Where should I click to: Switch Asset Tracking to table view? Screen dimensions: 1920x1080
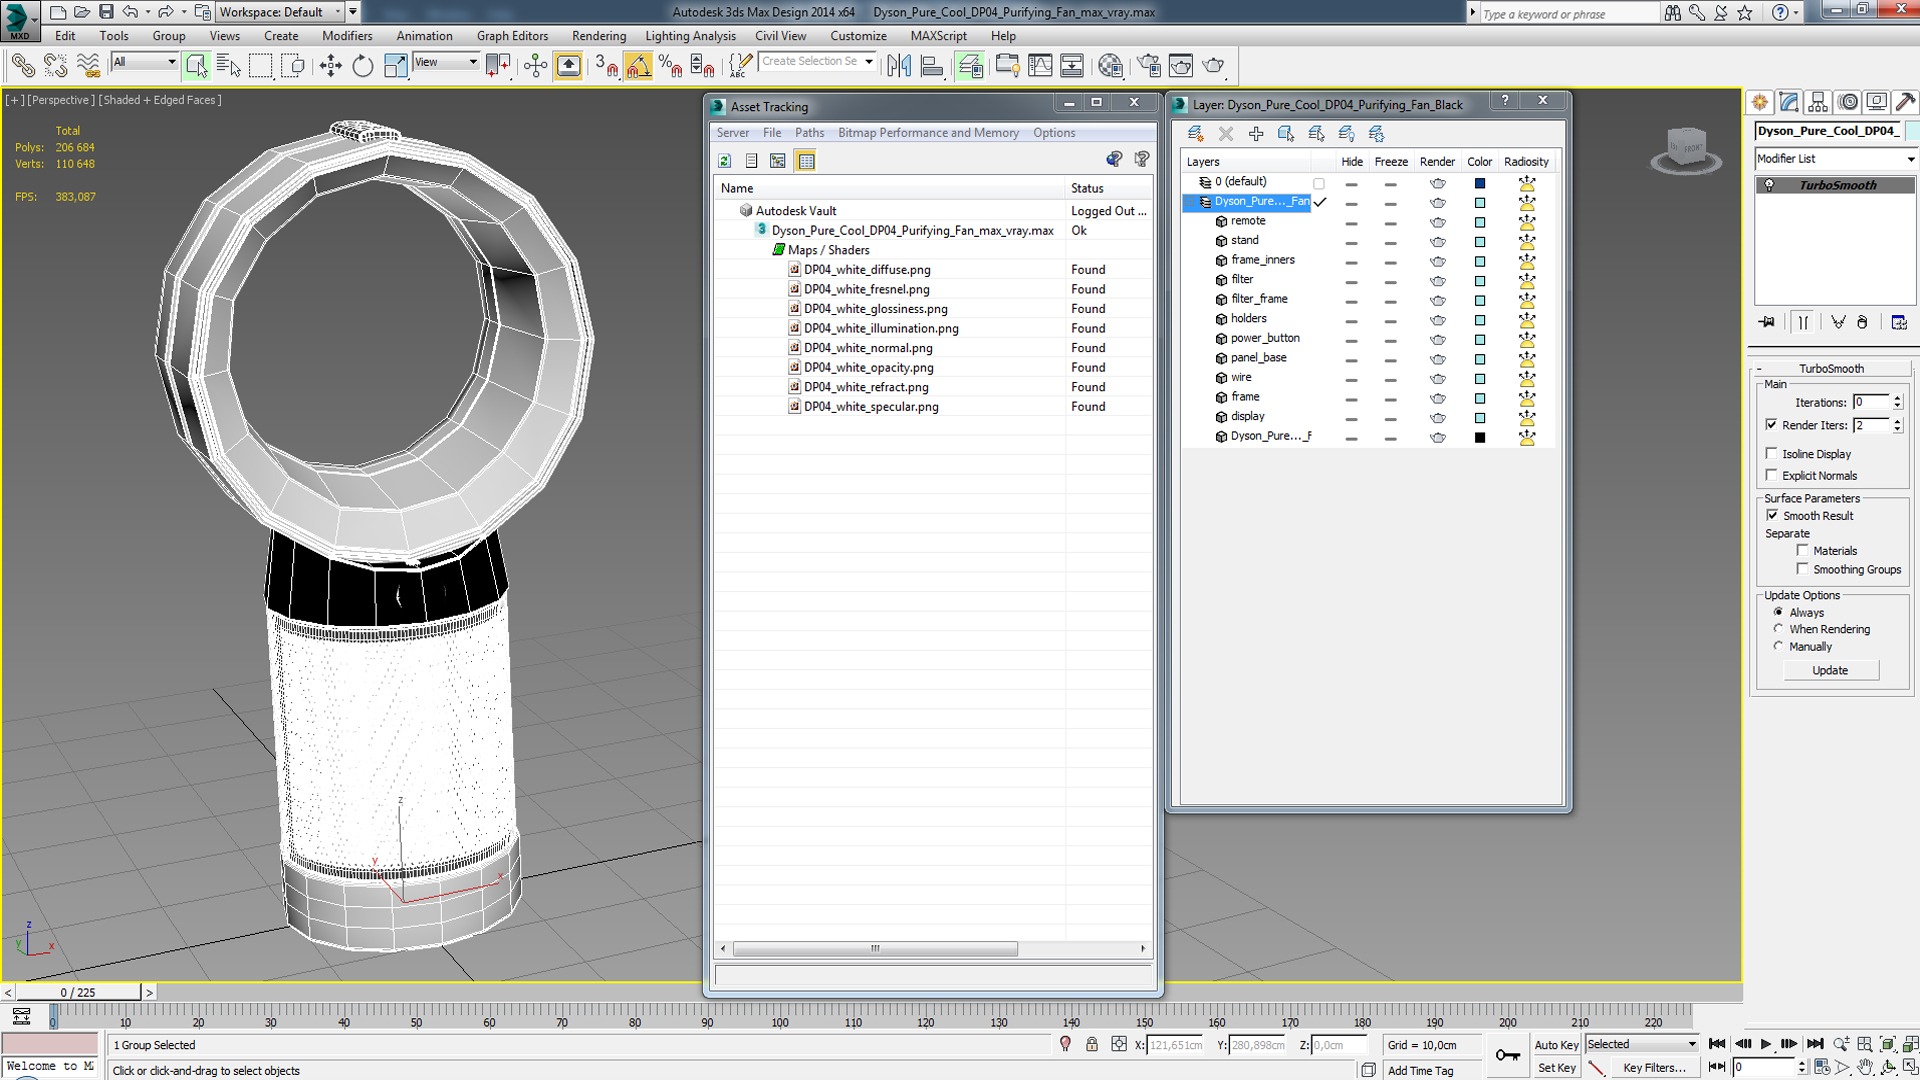(806, 161)
